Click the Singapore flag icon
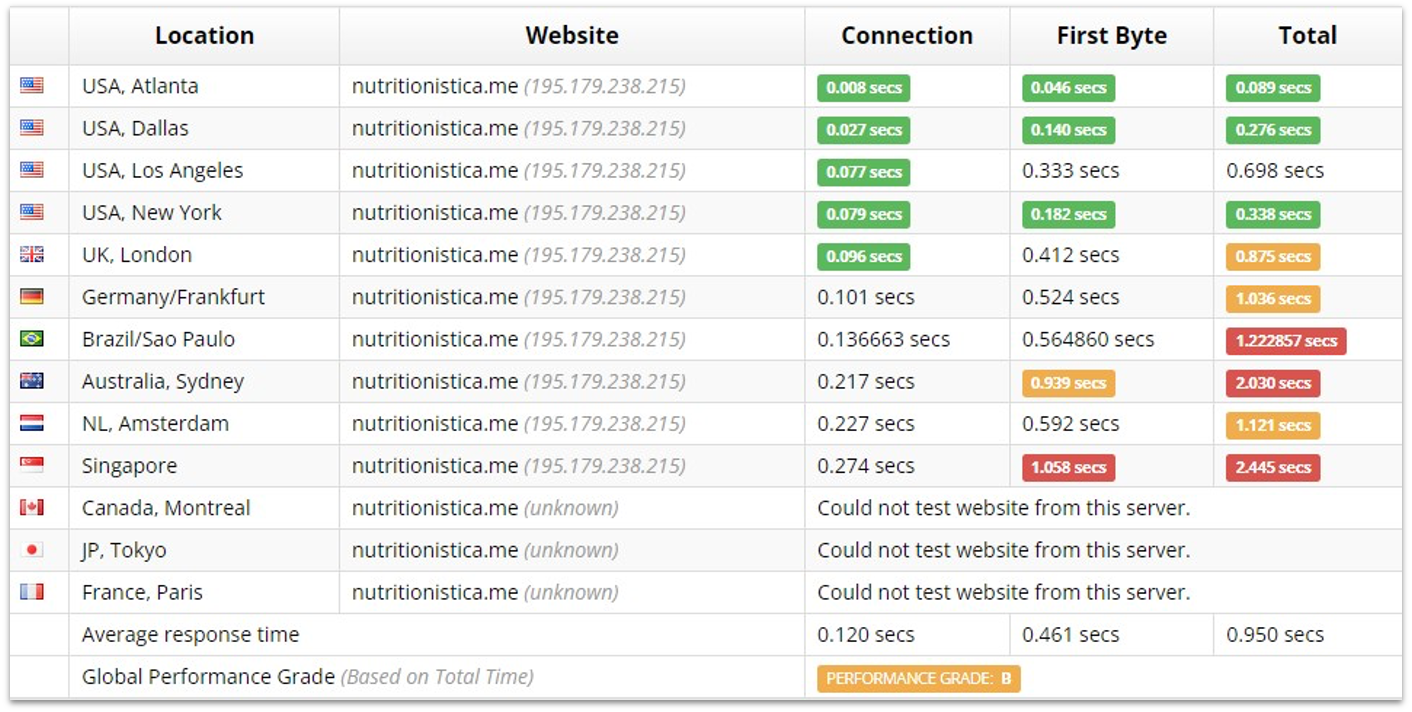This screenshot has width=1412, height=712. [32, 466]
